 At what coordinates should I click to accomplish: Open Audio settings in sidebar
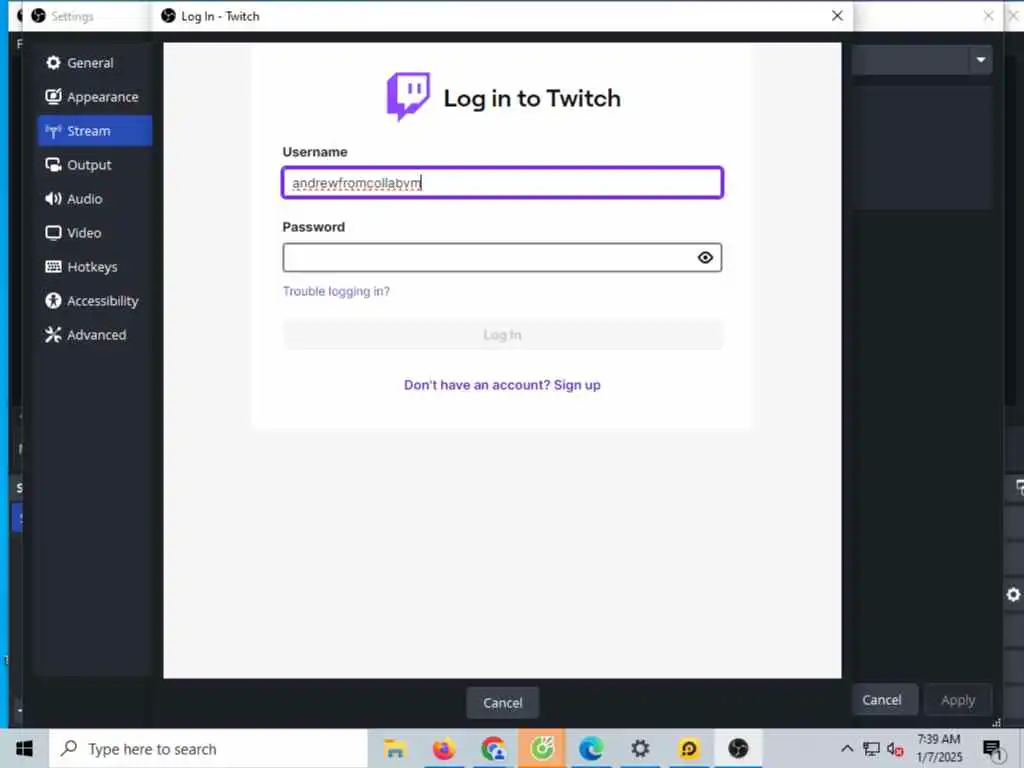pos(95,199)
